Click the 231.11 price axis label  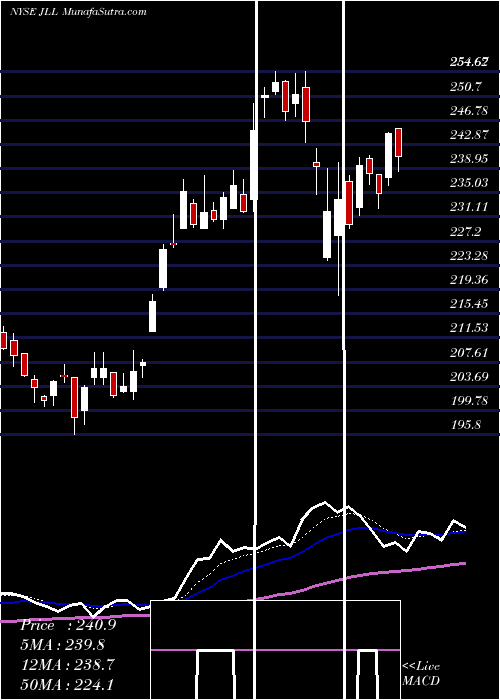click(468, 207)
